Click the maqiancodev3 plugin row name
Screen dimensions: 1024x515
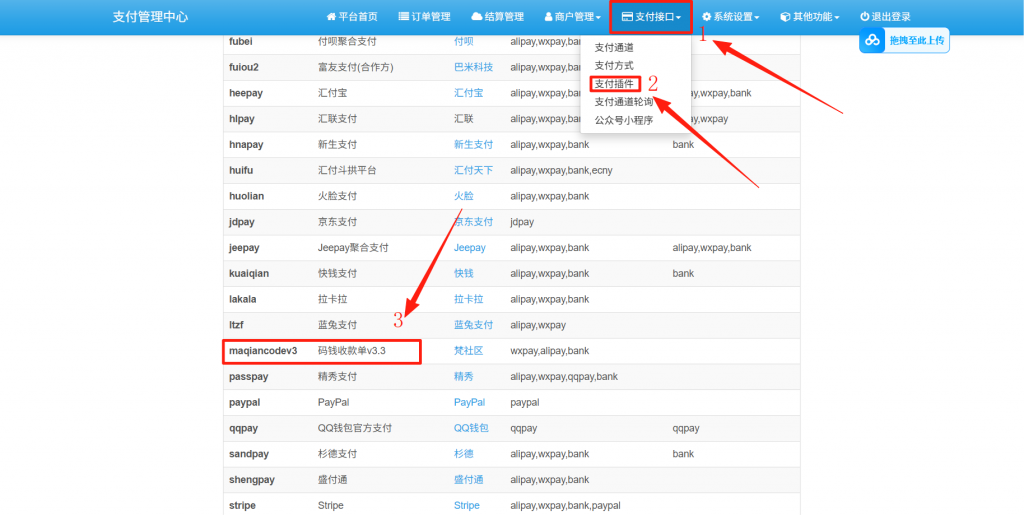point(264,351)
